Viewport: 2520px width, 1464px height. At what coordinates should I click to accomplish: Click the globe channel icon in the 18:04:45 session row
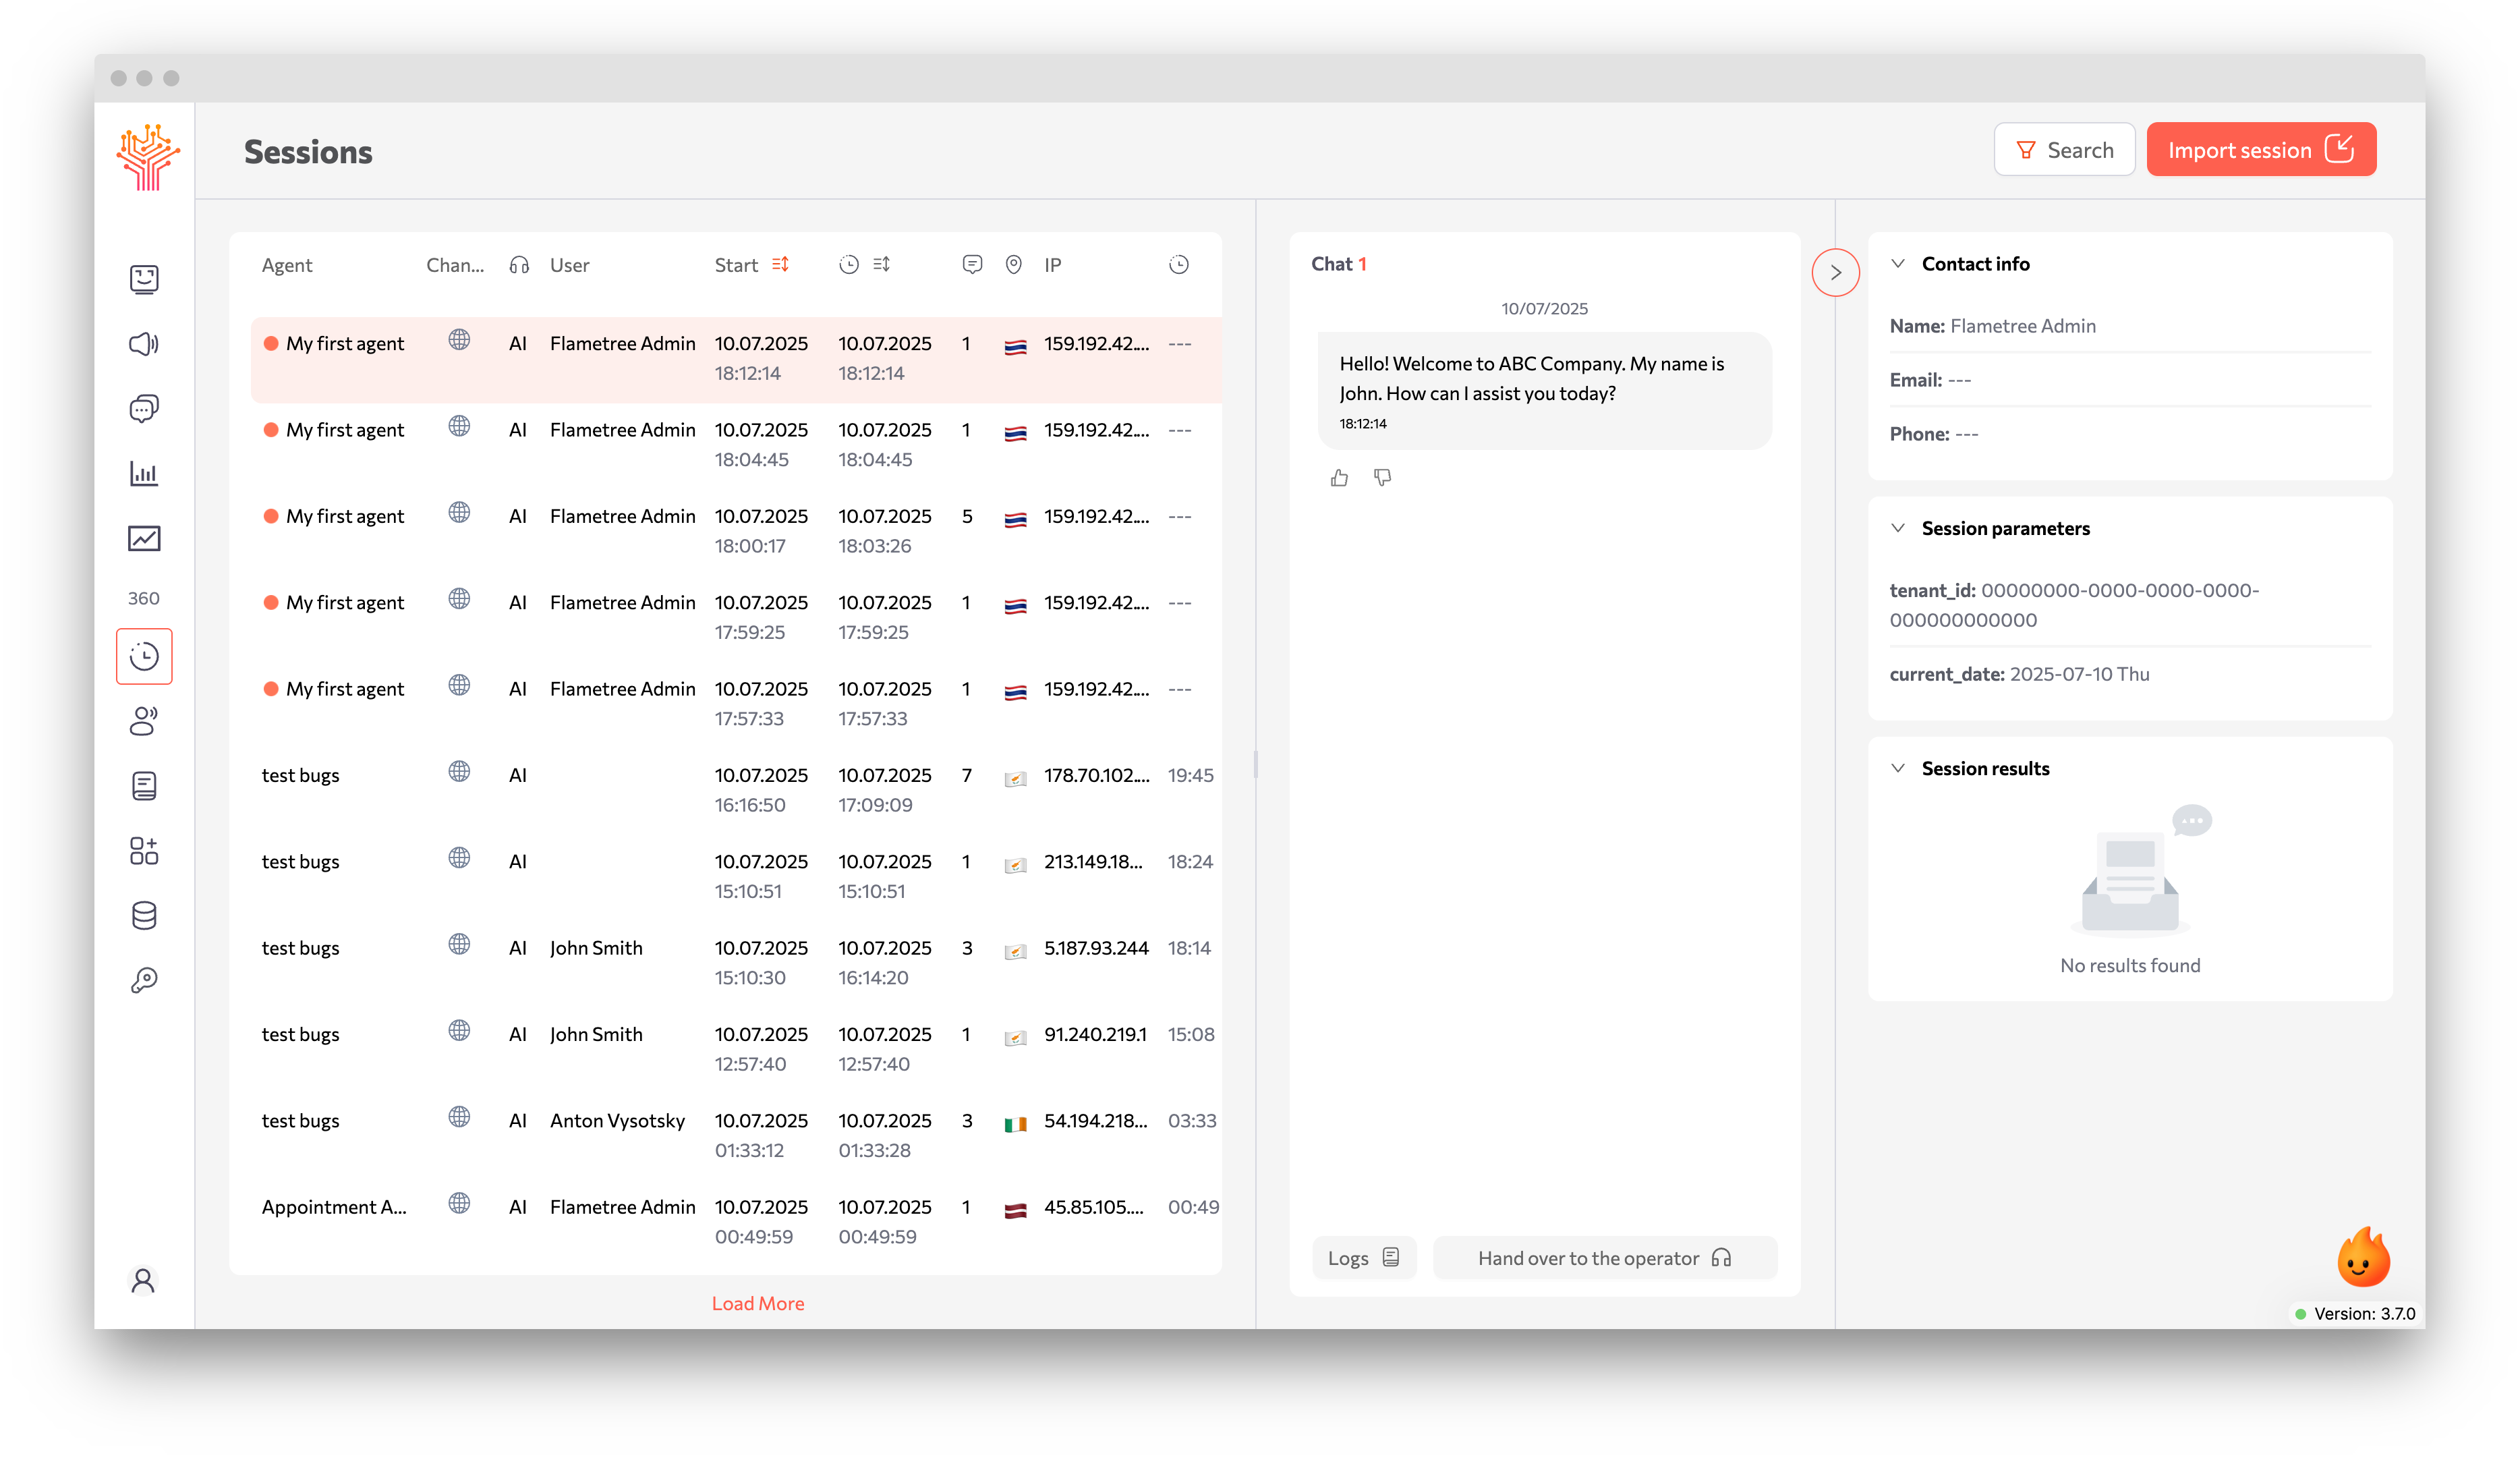coord(459,427)
